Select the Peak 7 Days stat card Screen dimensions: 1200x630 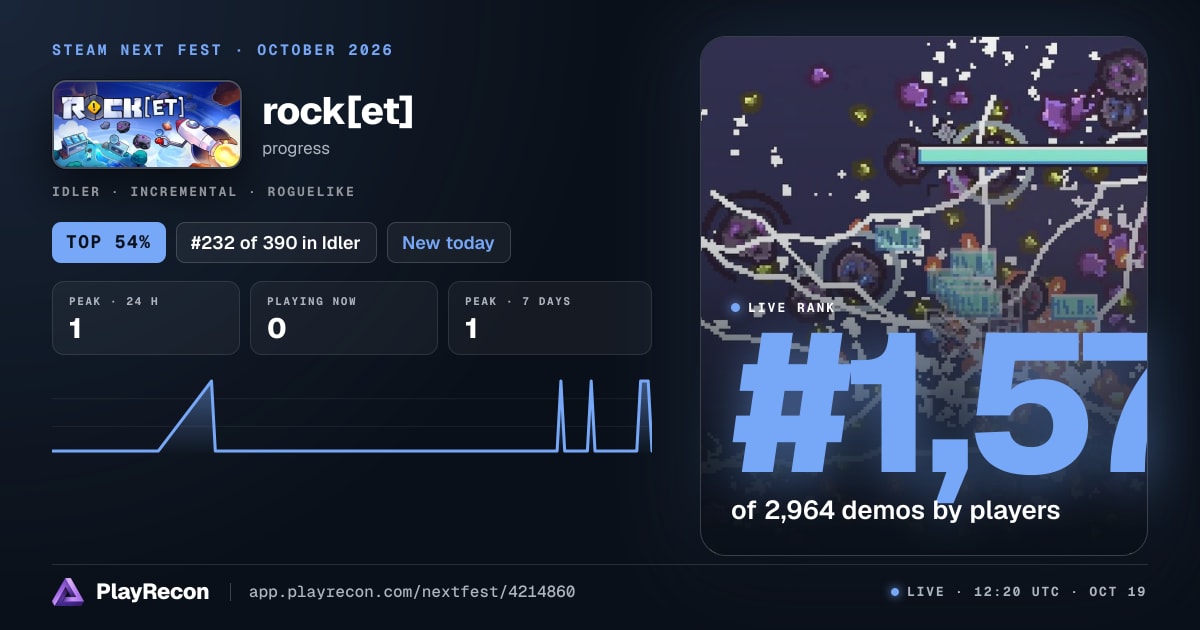550,318
